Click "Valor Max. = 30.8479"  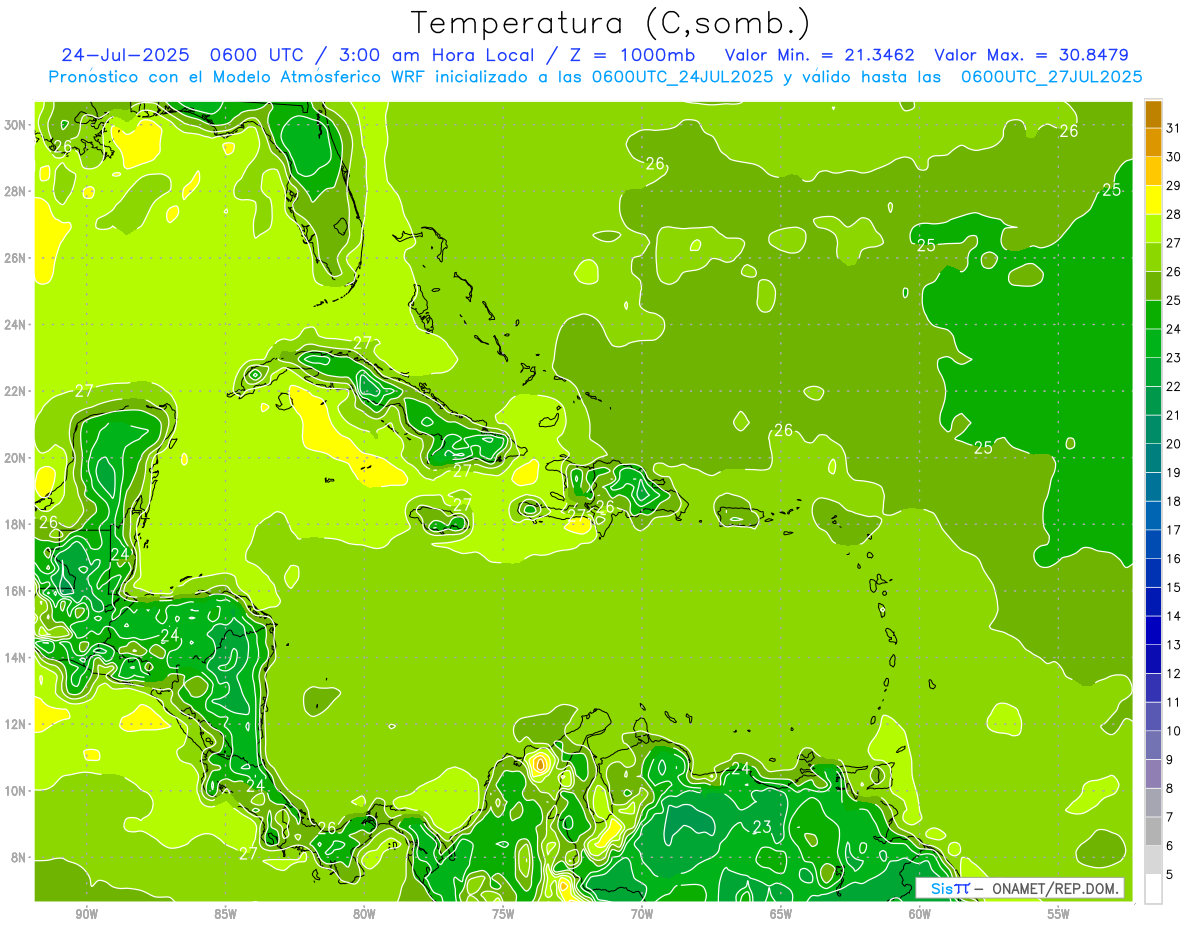(1029, 55)
